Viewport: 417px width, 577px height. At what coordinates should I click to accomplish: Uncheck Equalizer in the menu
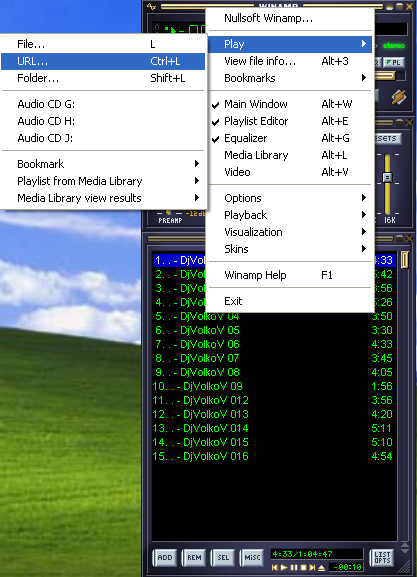[x=290, y=138]
